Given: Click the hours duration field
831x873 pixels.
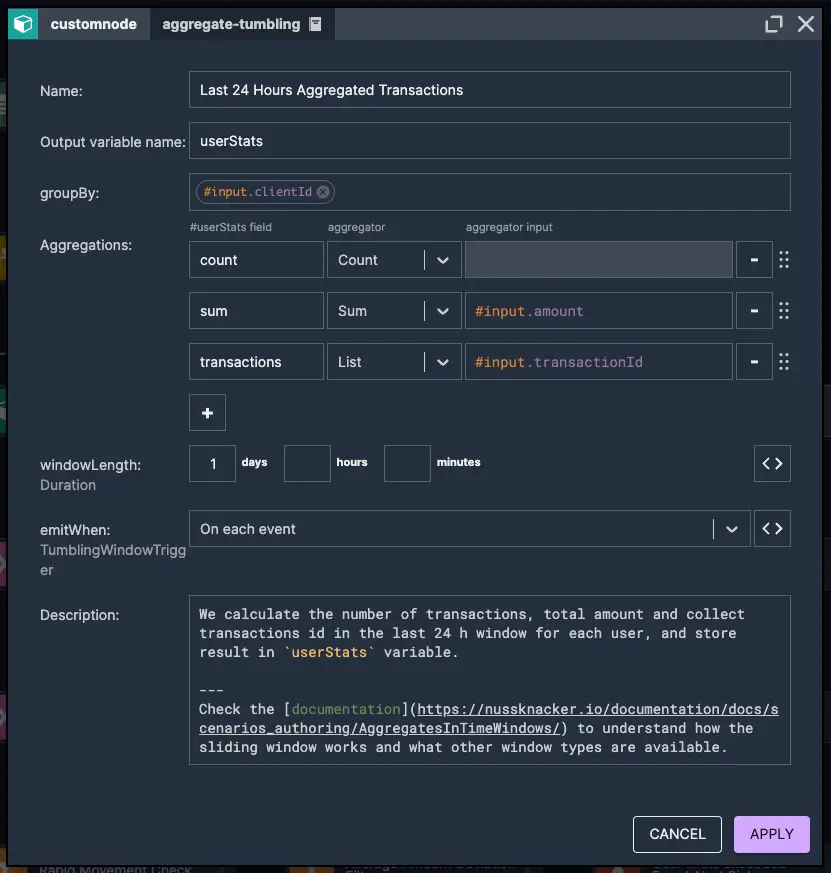Looking at the screenshot, I should click(307, 463).
